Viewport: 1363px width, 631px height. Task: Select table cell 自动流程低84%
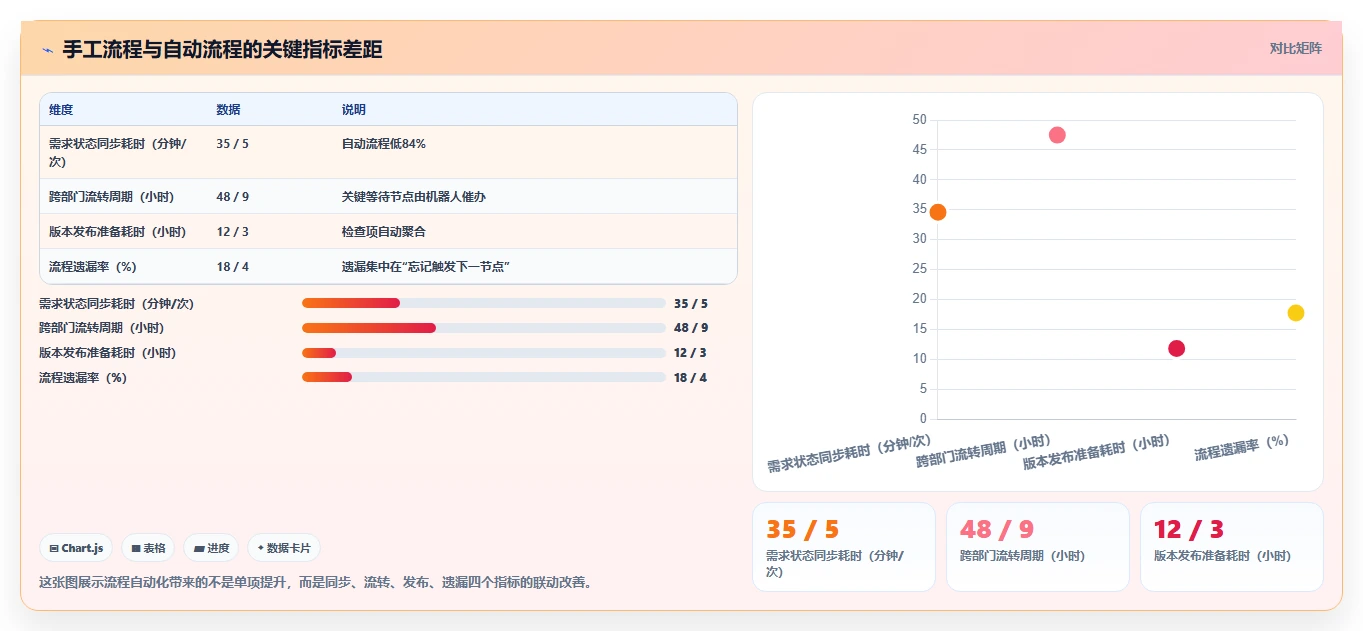383,144
